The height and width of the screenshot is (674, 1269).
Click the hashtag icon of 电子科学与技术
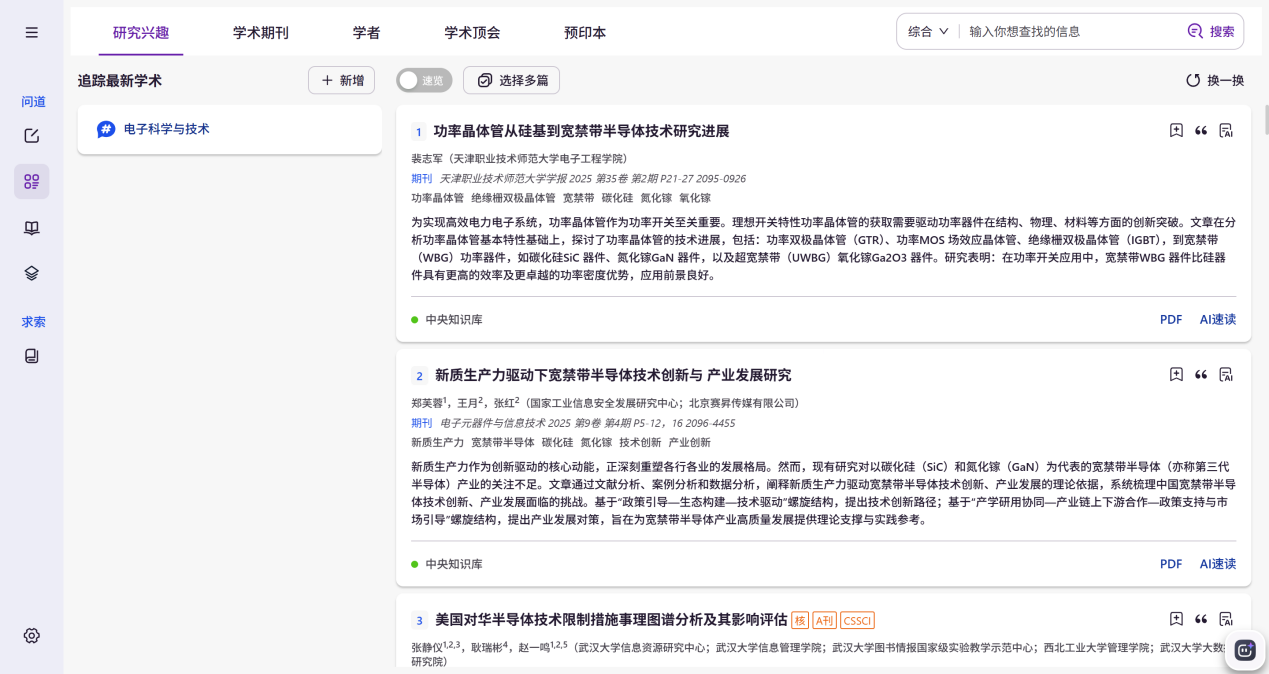click(106, 129)
